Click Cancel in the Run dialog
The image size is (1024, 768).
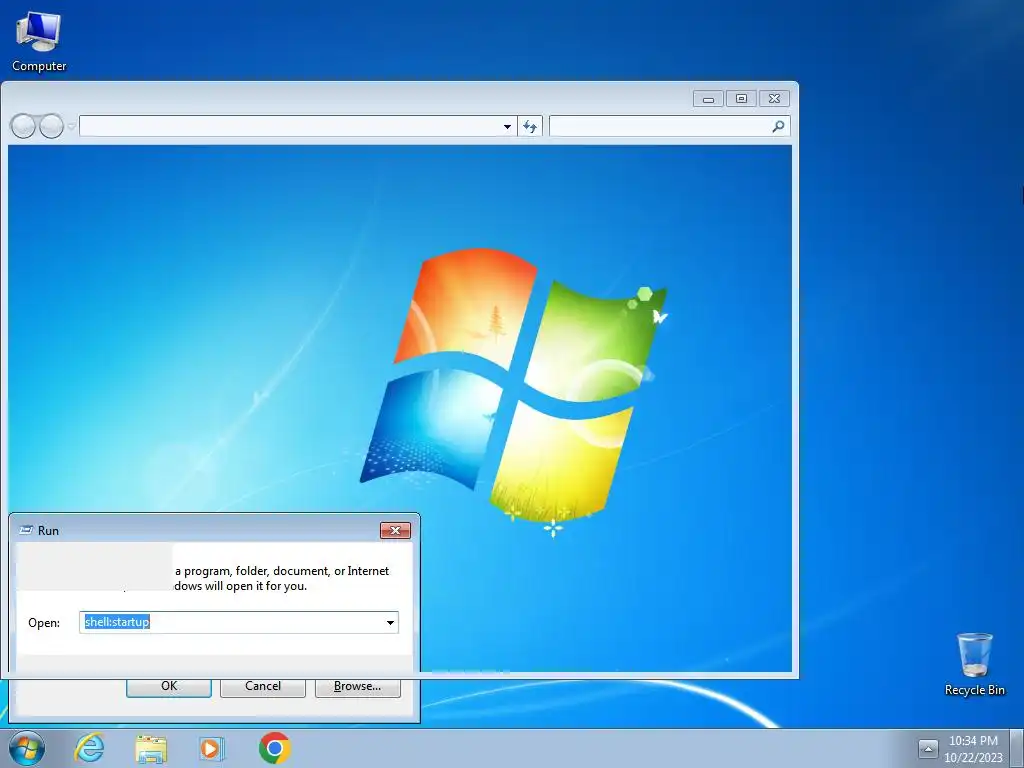click(263, 686)
